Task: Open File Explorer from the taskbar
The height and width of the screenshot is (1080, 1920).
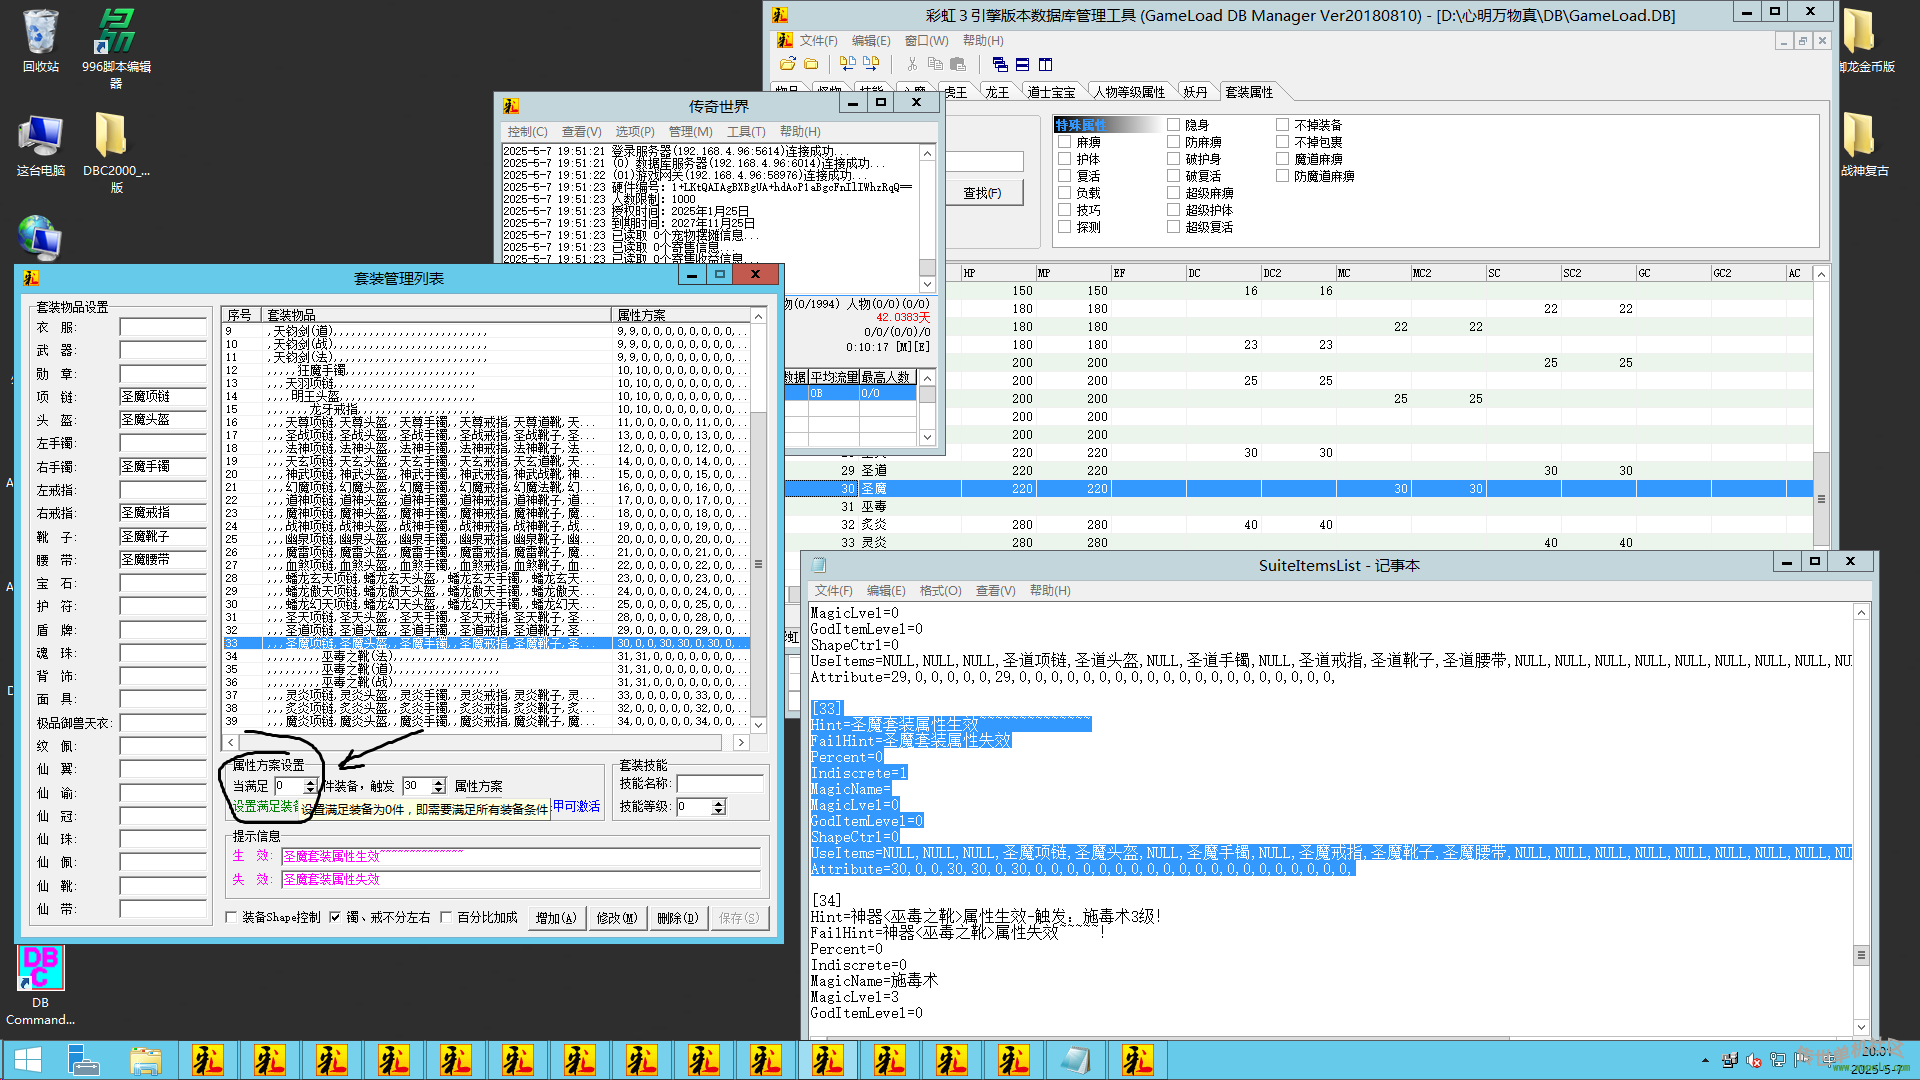Action: tap(146, 1060)
